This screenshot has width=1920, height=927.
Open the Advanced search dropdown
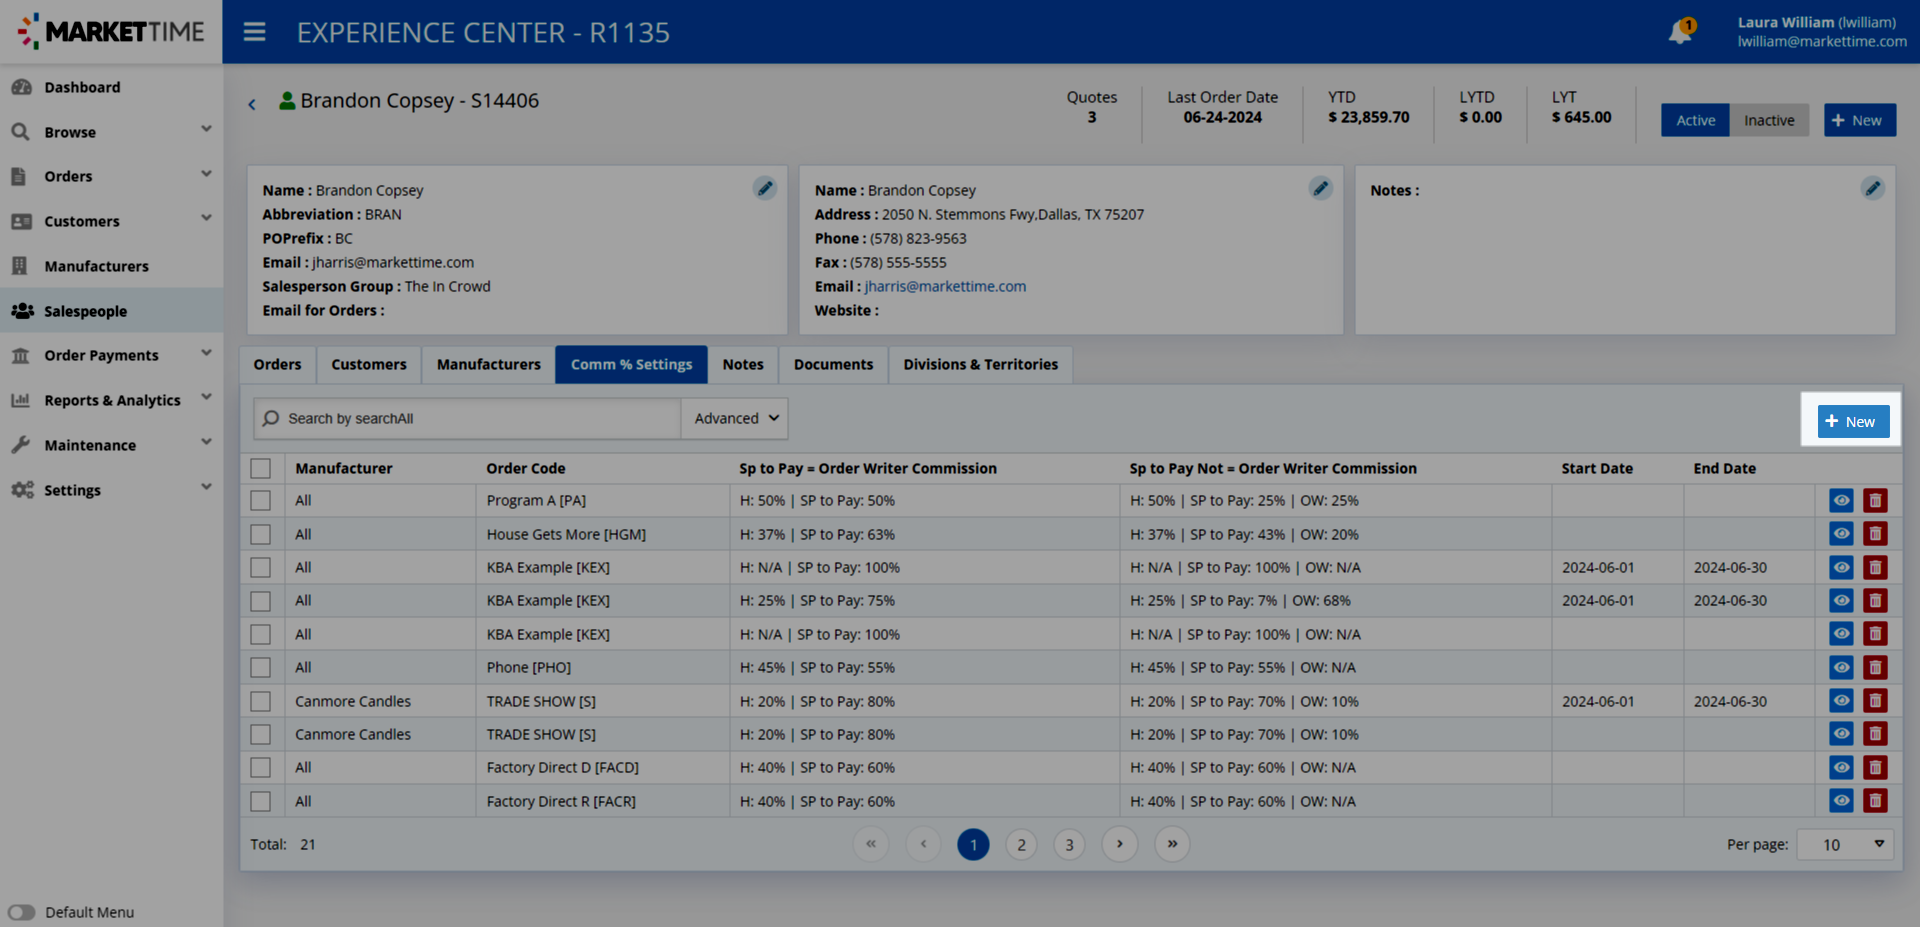(735, 419)
